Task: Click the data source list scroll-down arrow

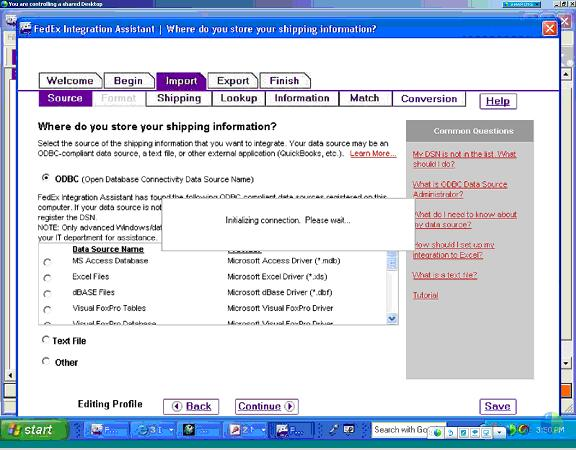Action: click(392, 319)
